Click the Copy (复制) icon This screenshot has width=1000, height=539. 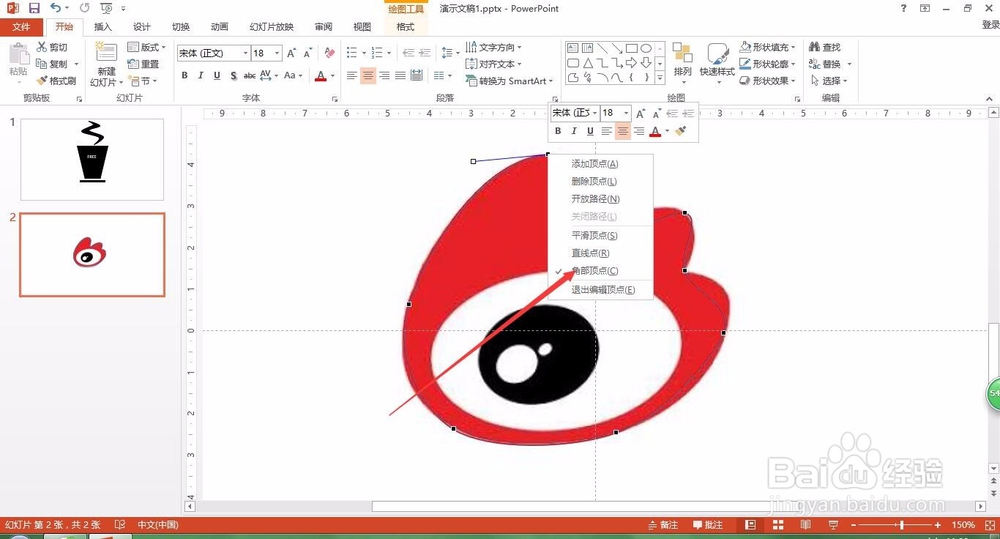(41, 64)
